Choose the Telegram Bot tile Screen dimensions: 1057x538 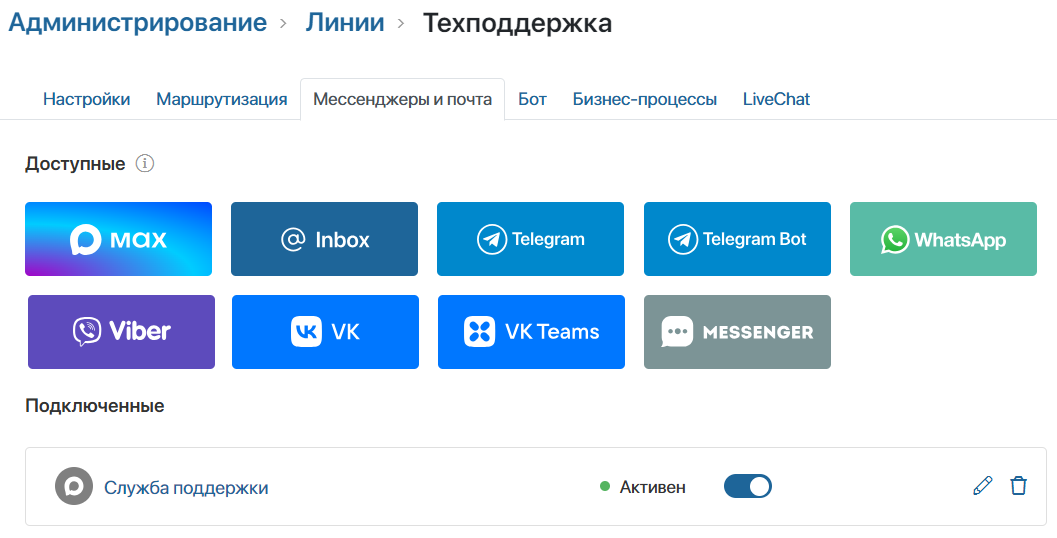point(737,239)
